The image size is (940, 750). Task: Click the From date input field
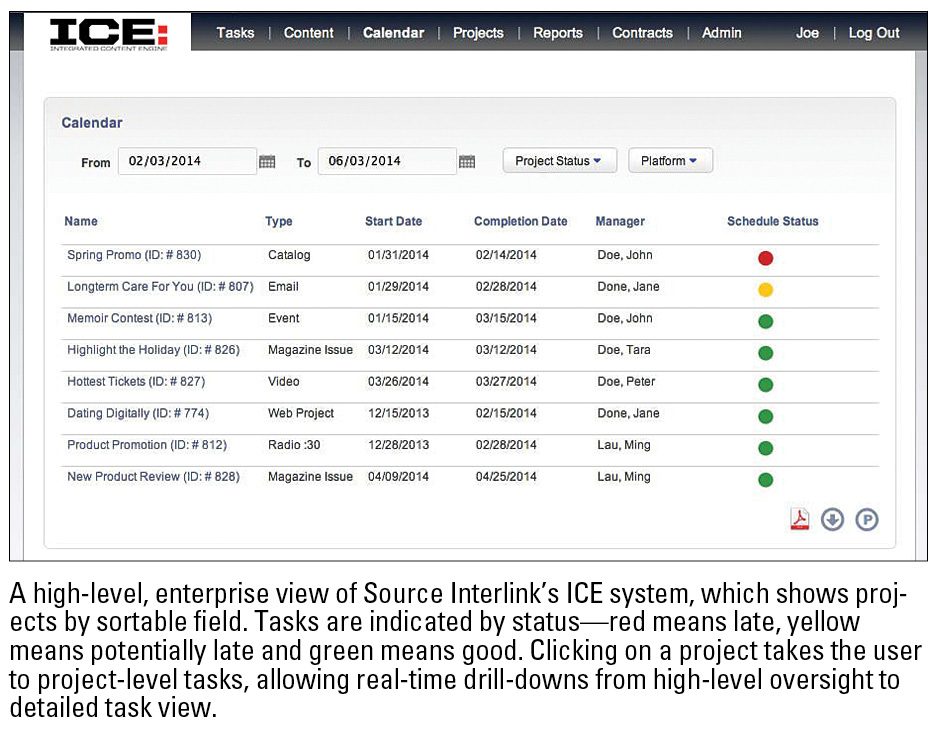(187, 161)
